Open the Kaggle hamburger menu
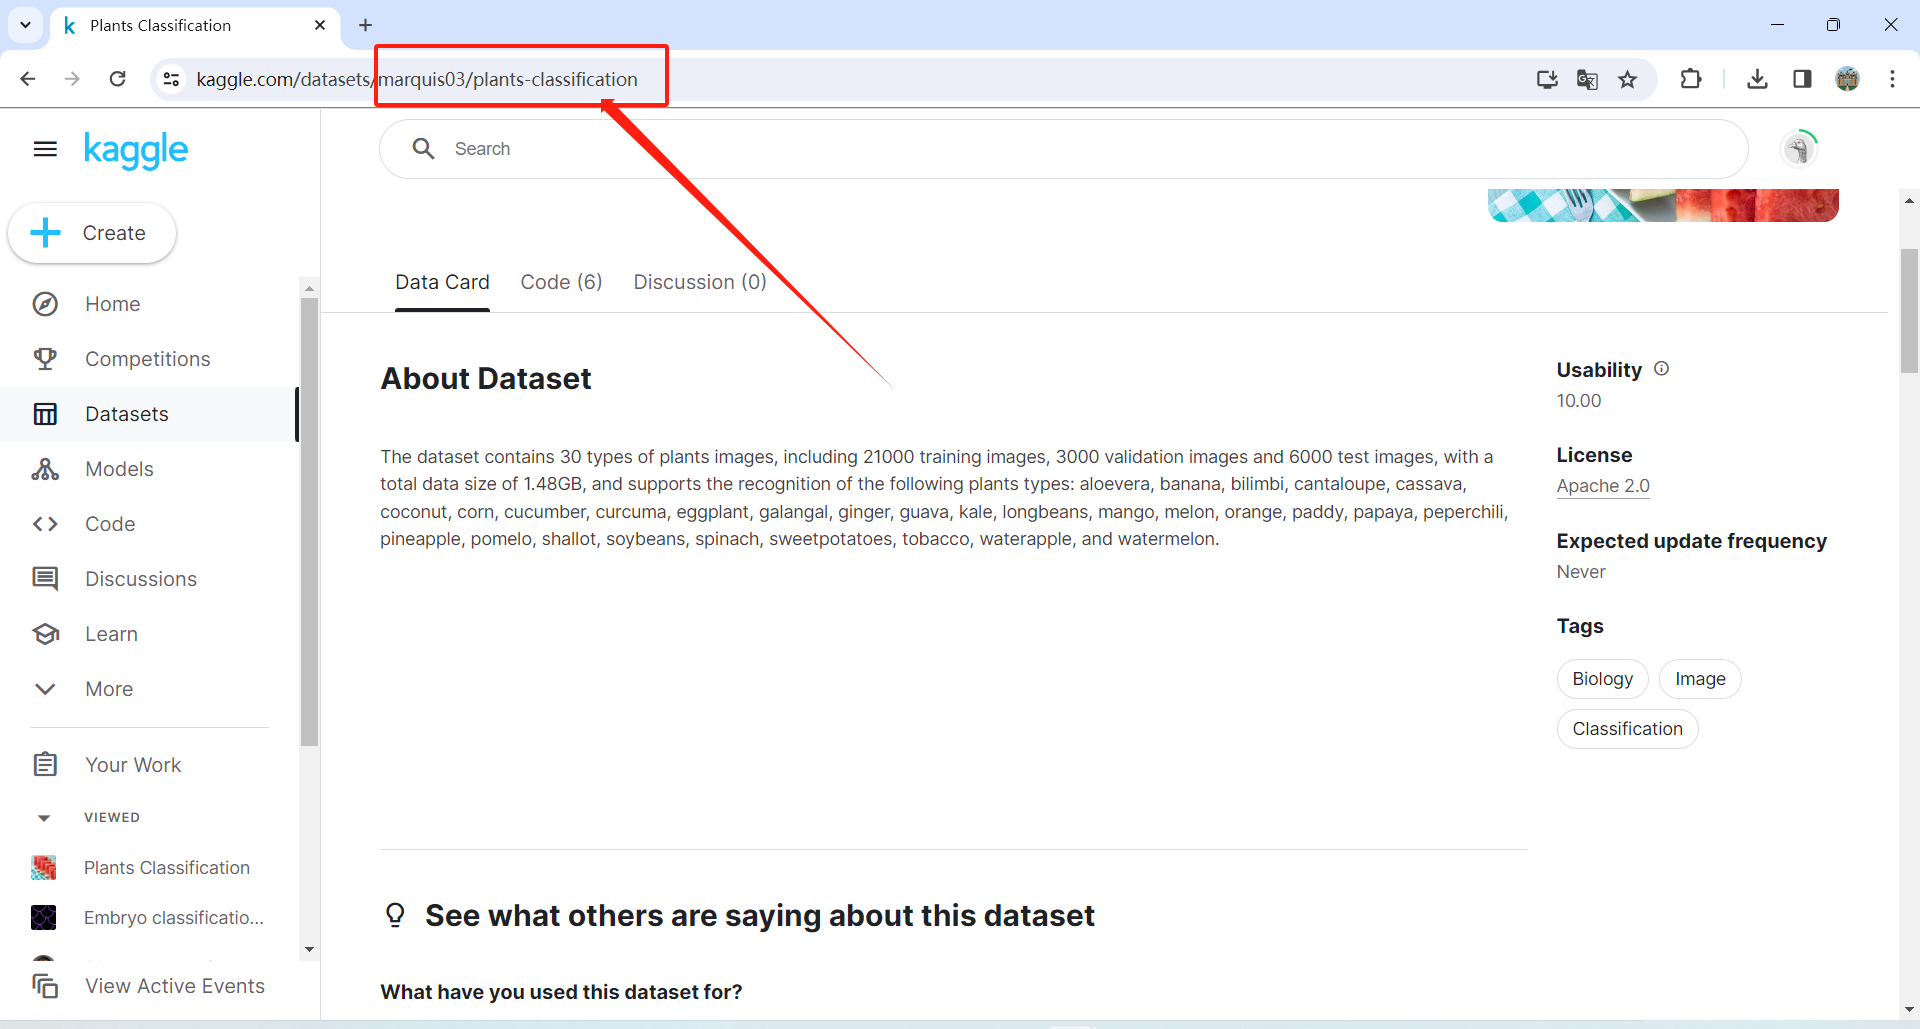The height and width of the screenshot is (1029, 1920). click(x=45, y=149)
